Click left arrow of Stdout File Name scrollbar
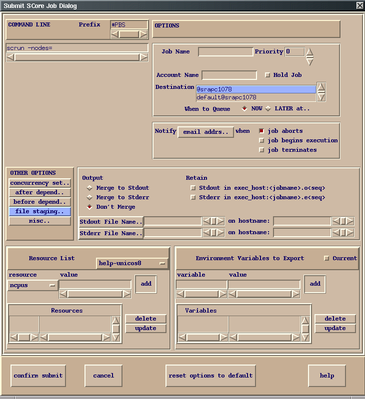Viewport: 365px width, 399px height. [207, 221]
